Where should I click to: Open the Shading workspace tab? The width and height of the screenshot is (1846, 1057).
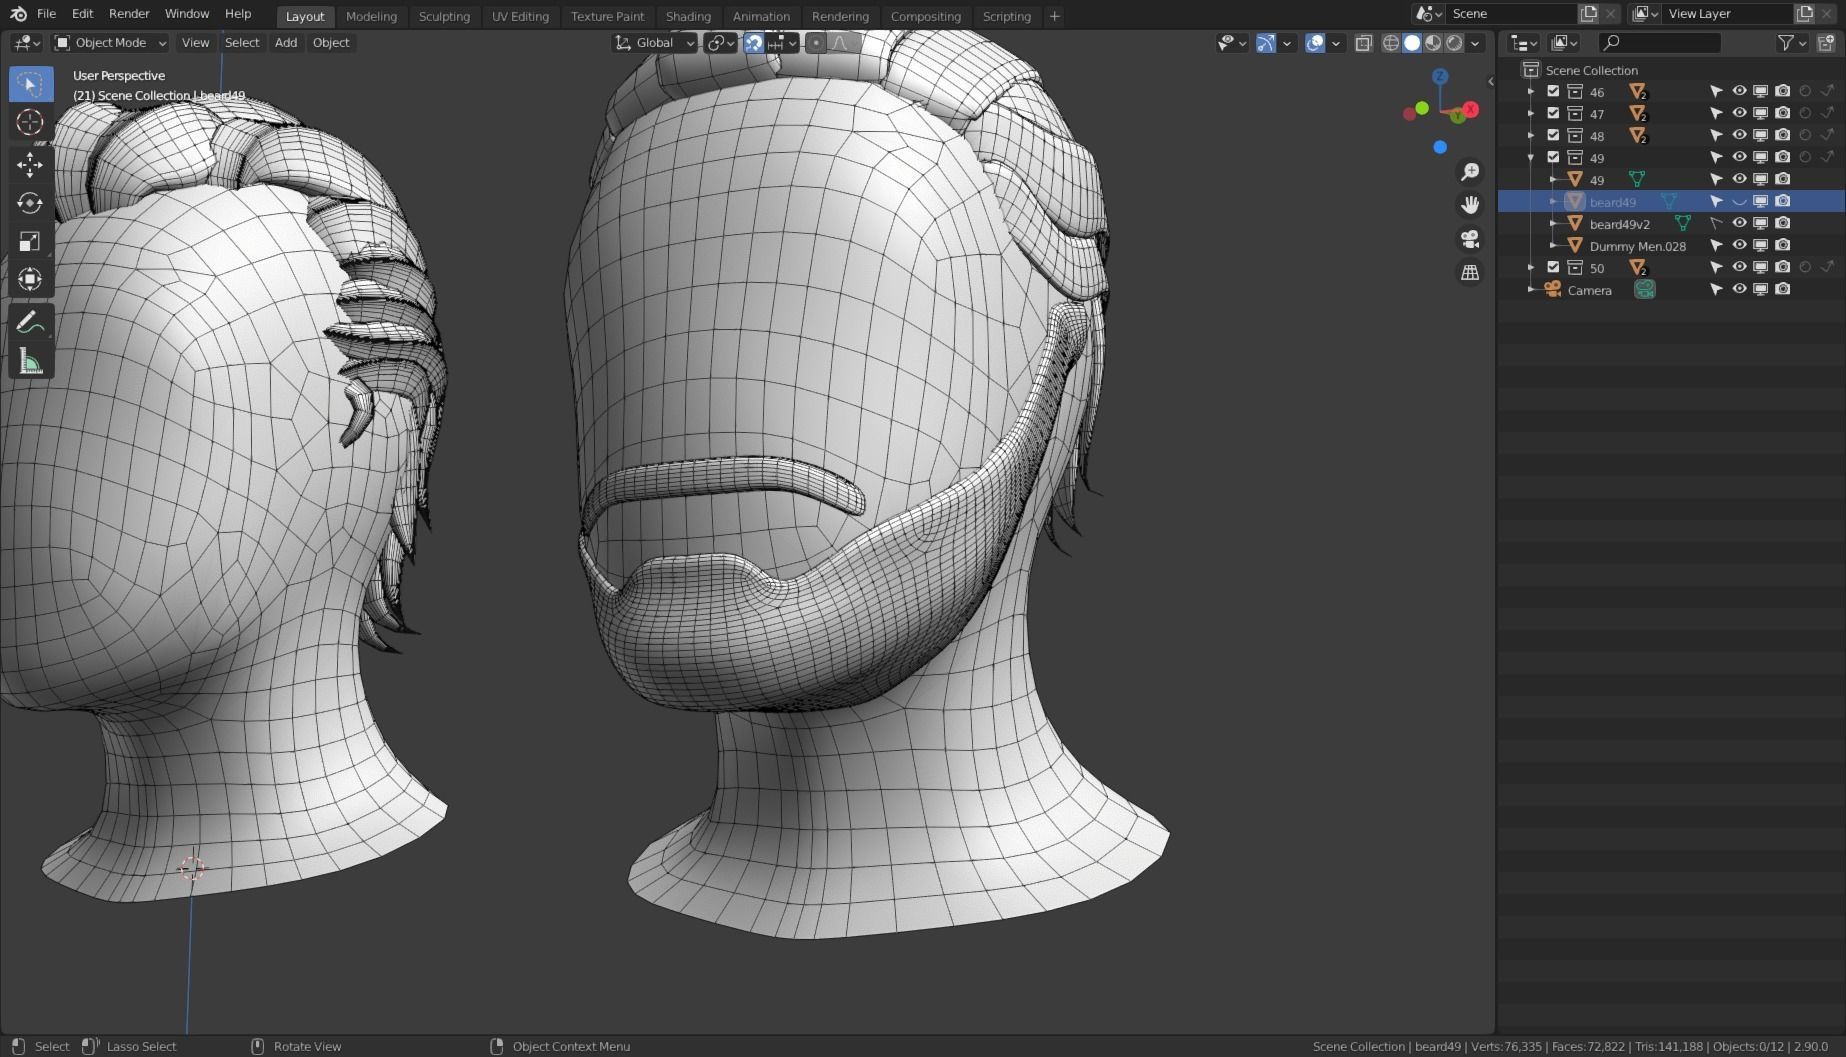pyautogui.click(x=688, y=16)
